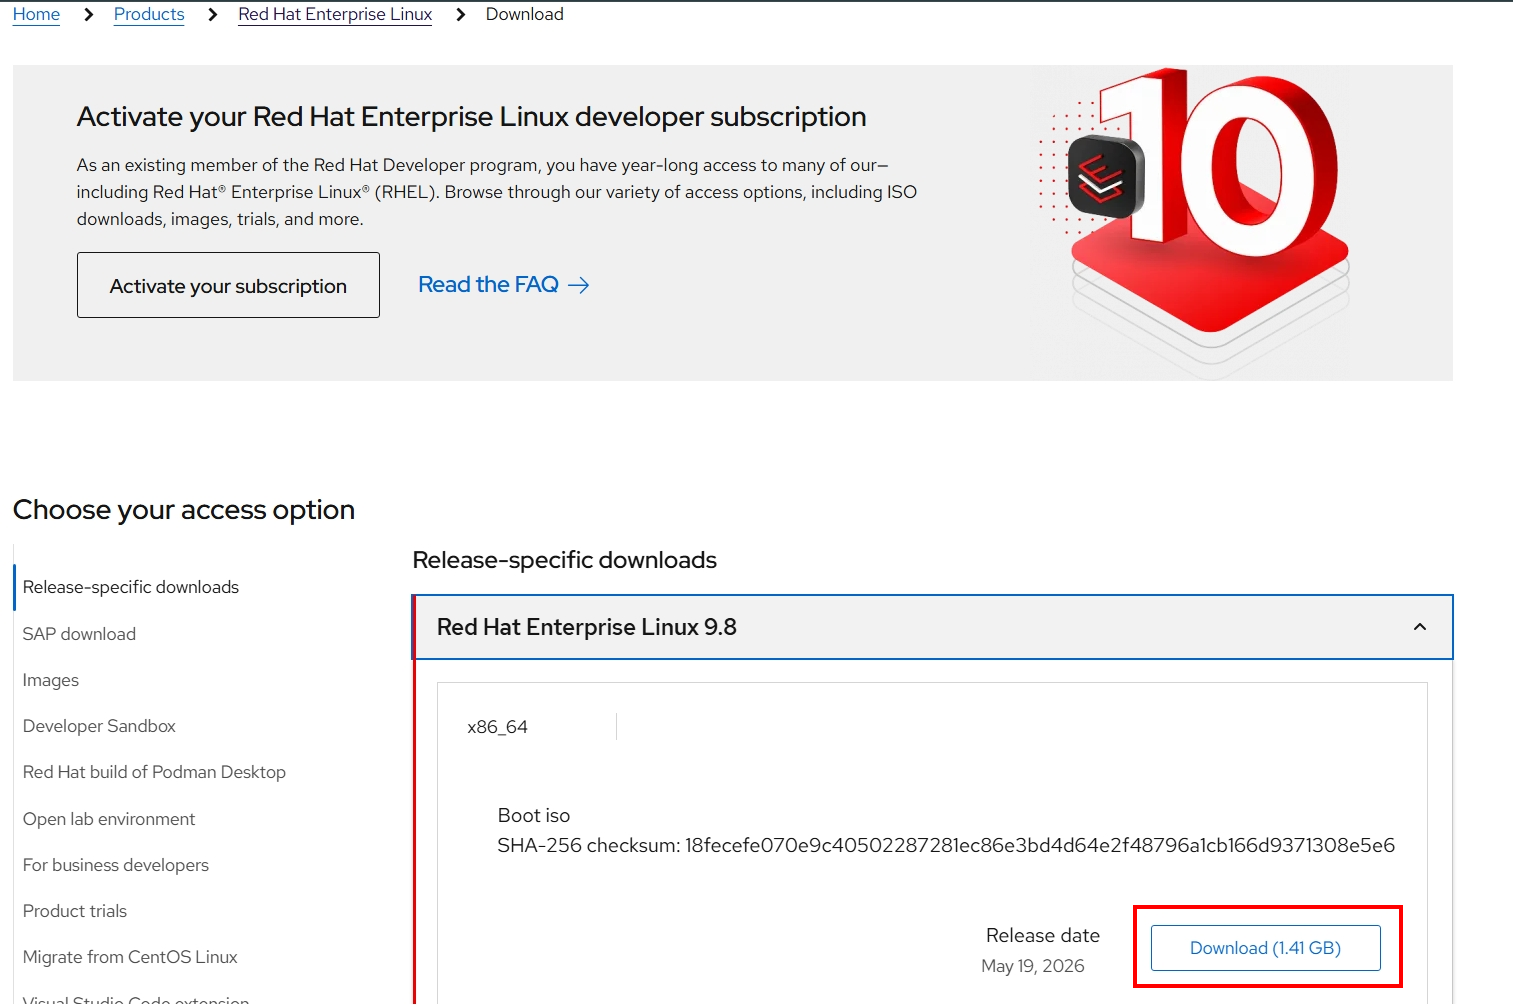Go to Products breadcrumb link
The height and width of the screenshot is (1005, 1513).
149,14
